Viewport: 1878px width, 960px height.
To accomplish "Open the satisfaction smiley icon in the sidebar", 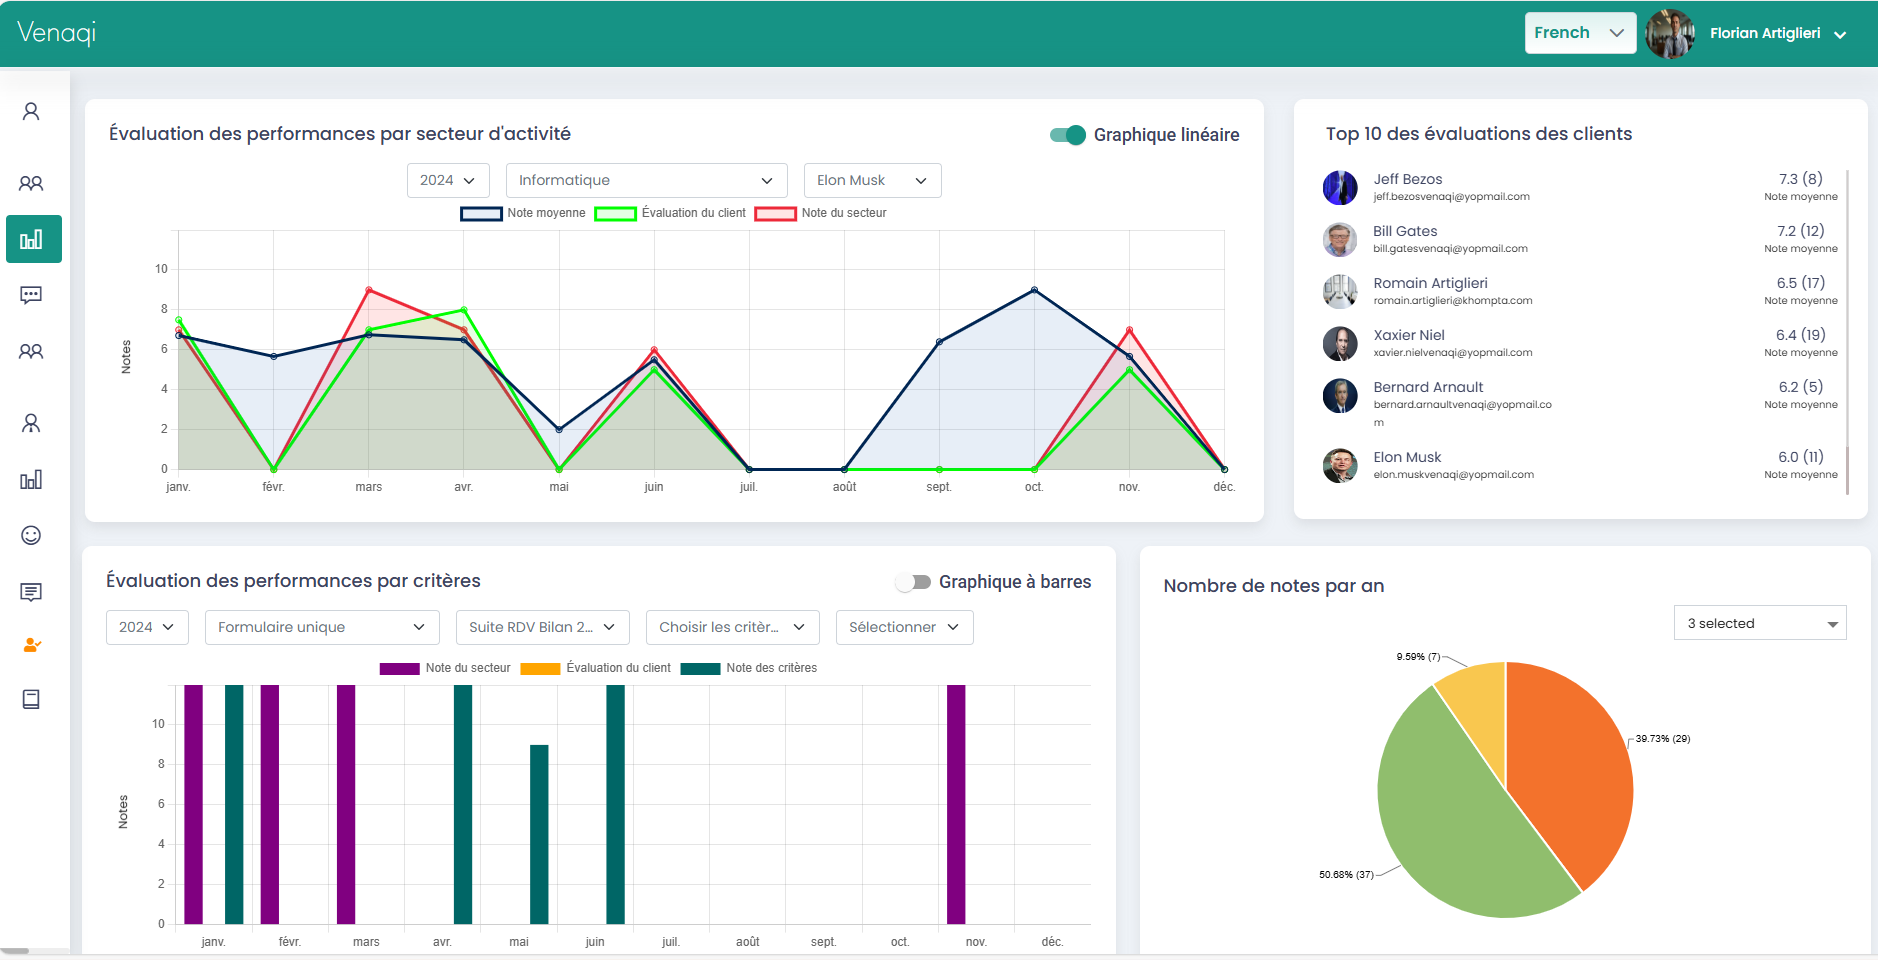I will [x=31, y=535].
